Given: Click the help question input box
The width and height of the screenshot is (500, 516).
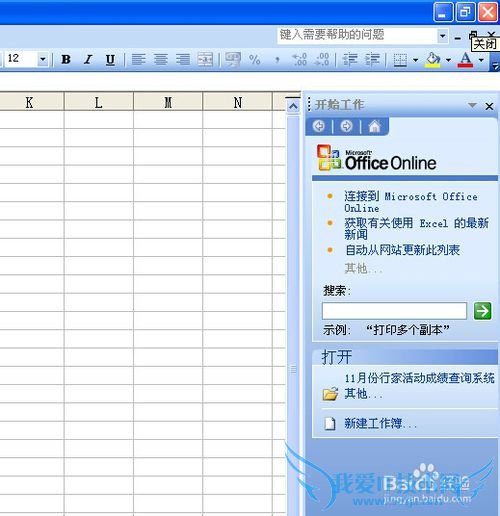Looking at the screenshot, I should pos(357,35).
